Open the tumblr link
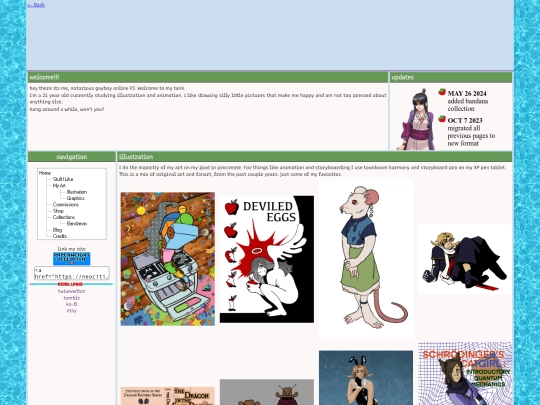540x405 pixels. click(72, 298)
